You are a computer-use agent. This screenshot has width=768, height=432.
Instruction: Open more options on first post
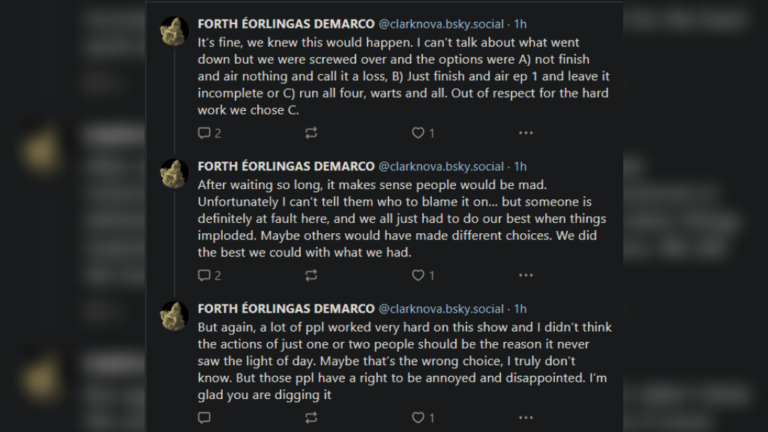(526, 133)
